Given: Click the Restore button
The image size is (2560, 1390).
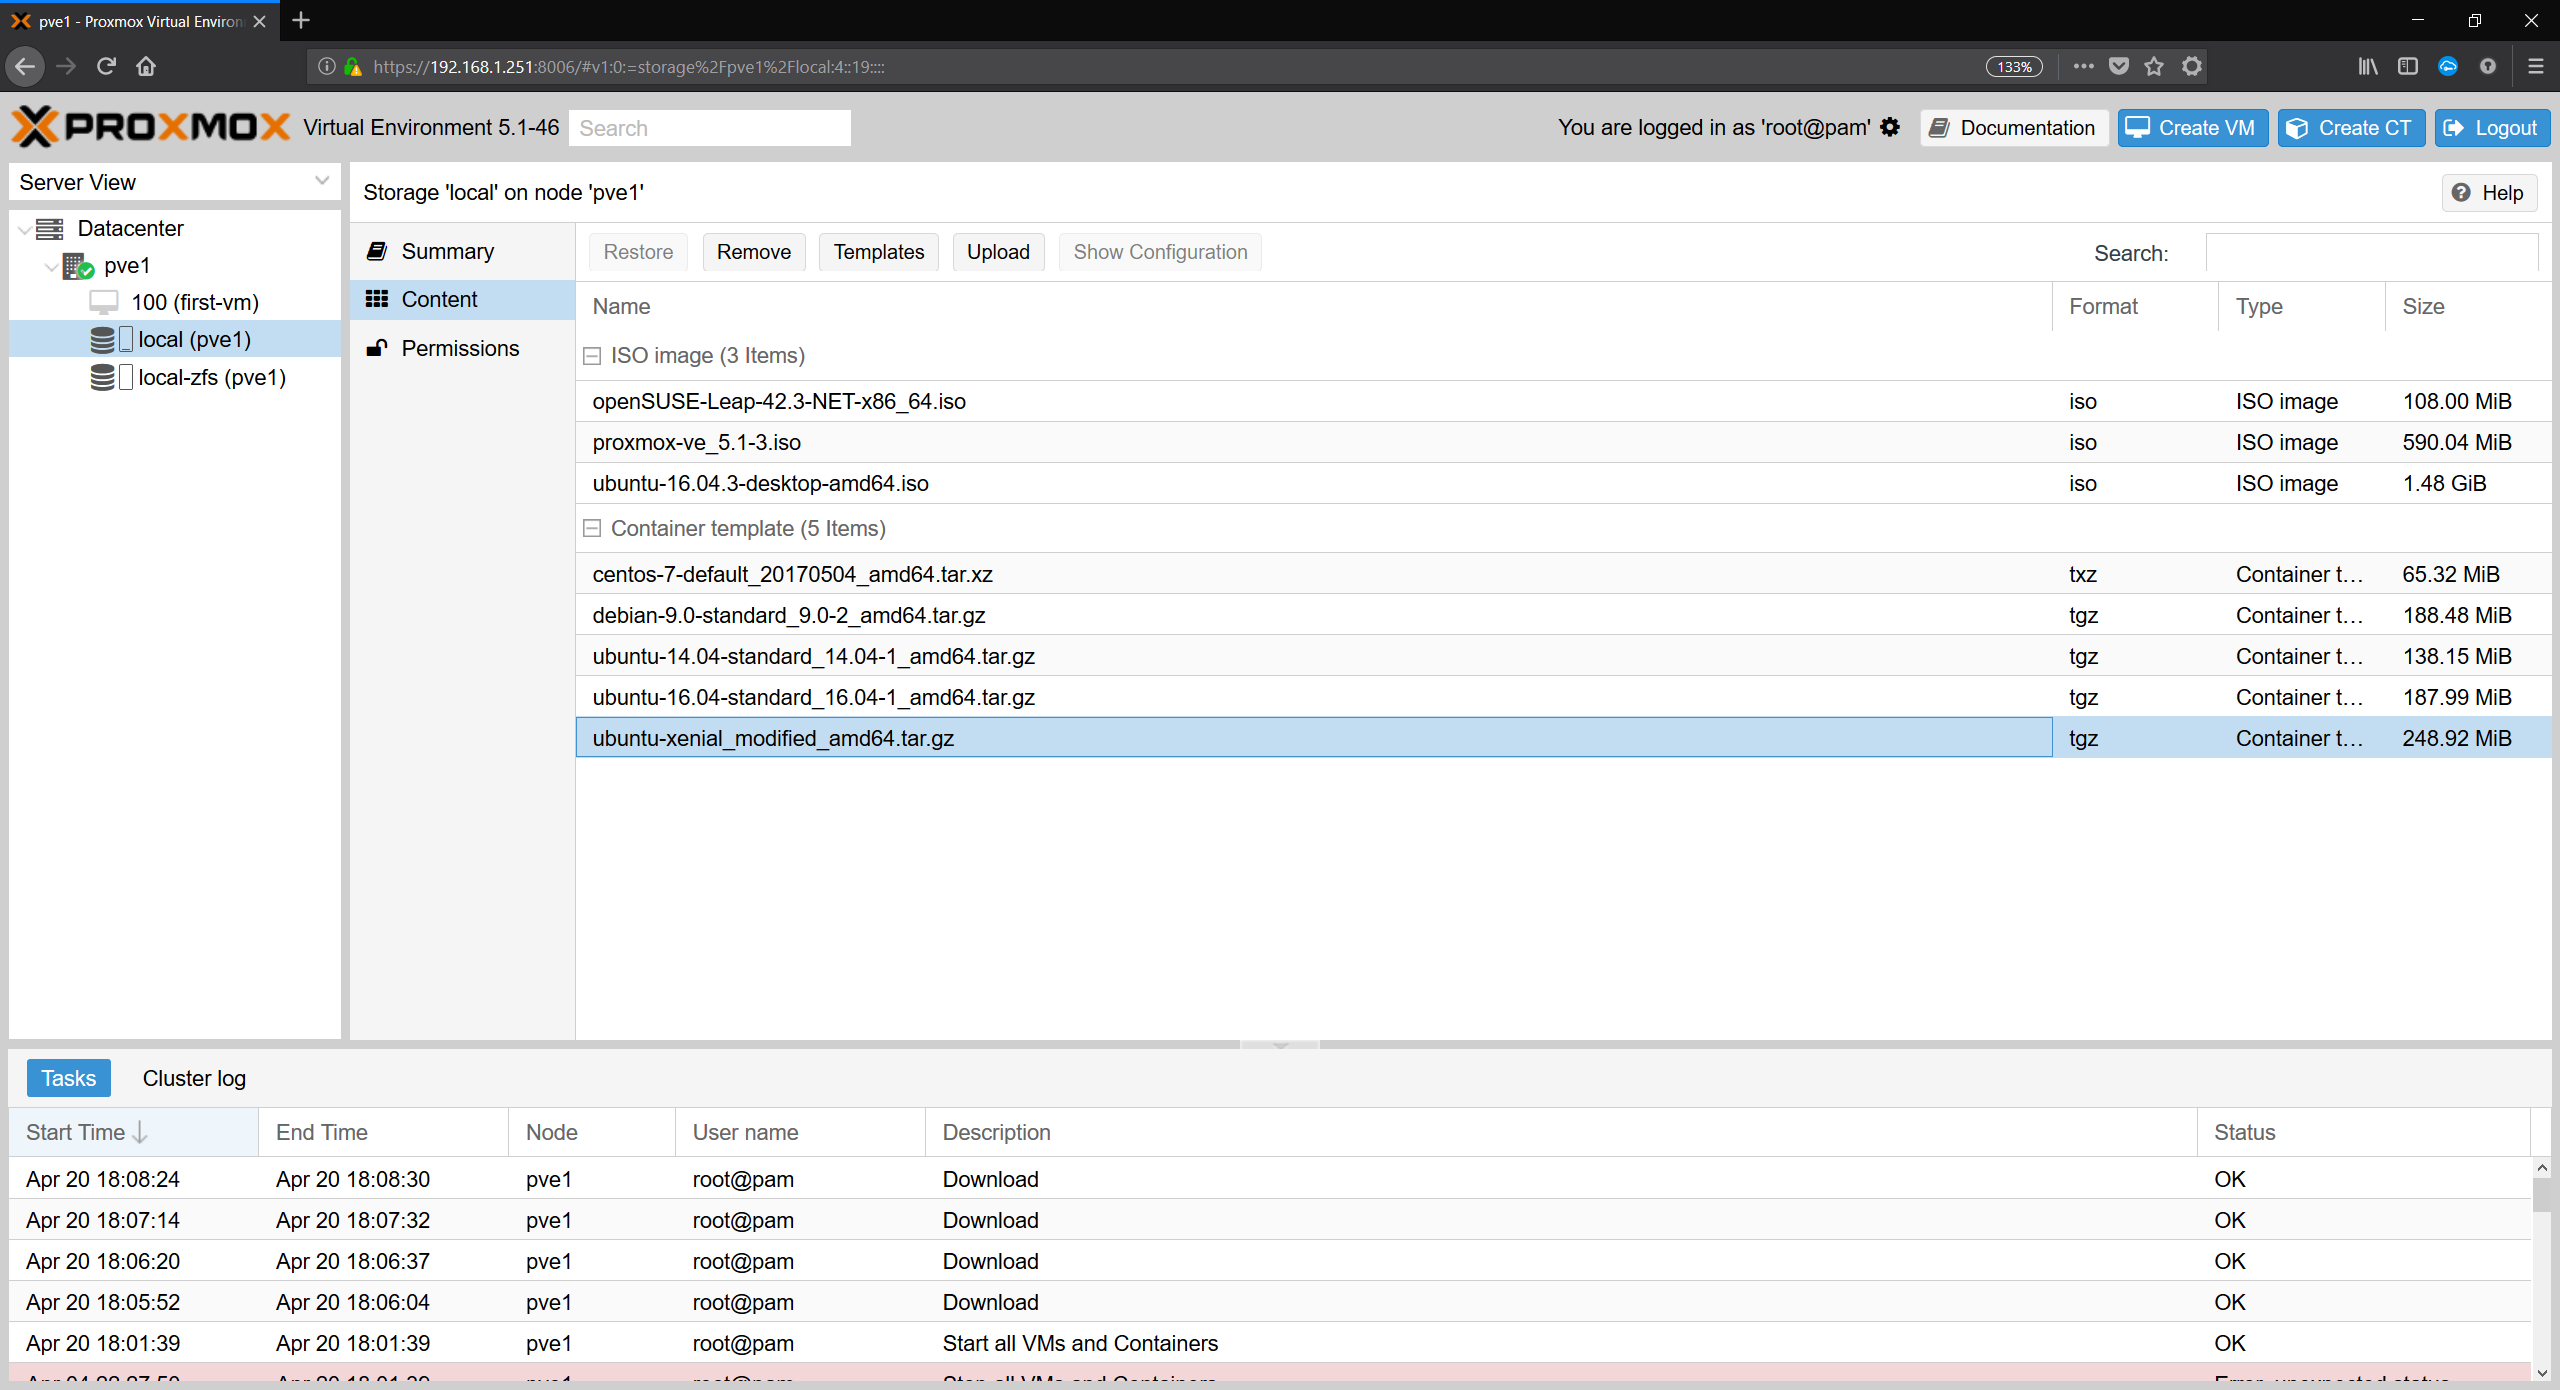Looking at the screenshot, I should pyautogui.click(x=635, y=250).
